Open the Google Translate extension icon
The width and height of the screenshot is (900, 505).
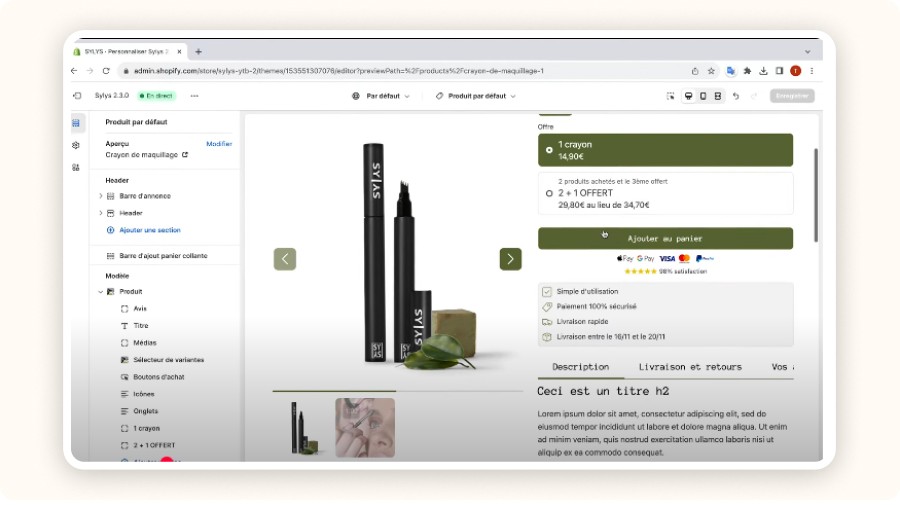pyautogui.click(x=731, y=71)
